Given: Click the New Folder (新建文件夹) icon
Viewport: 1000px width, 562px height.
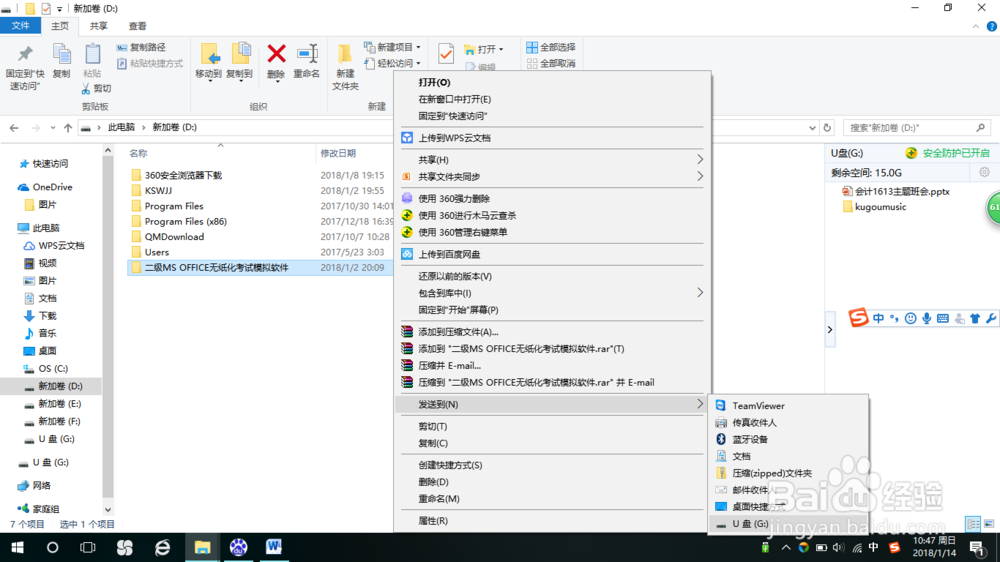Looking at the screenshot, I should (x=344, y=54).
